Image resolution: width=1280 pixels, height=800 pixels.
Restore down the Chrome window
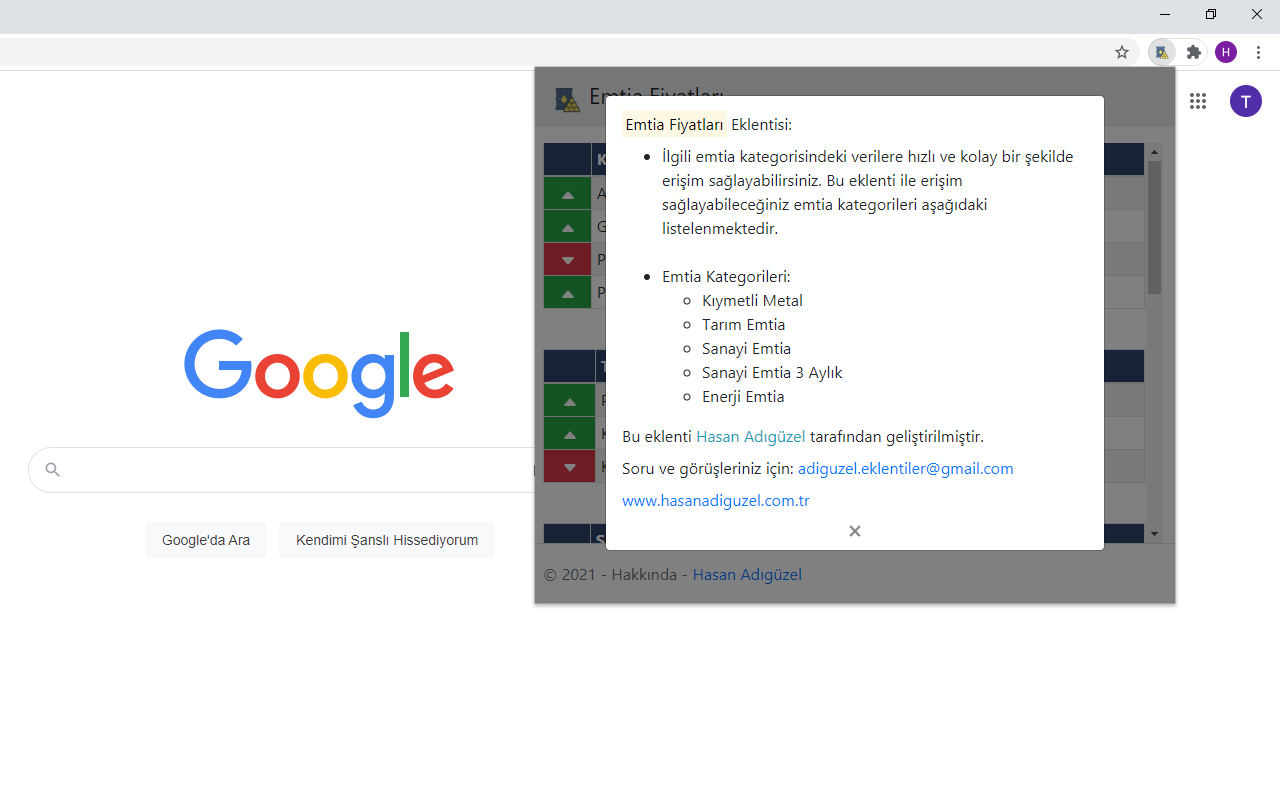1211,14
